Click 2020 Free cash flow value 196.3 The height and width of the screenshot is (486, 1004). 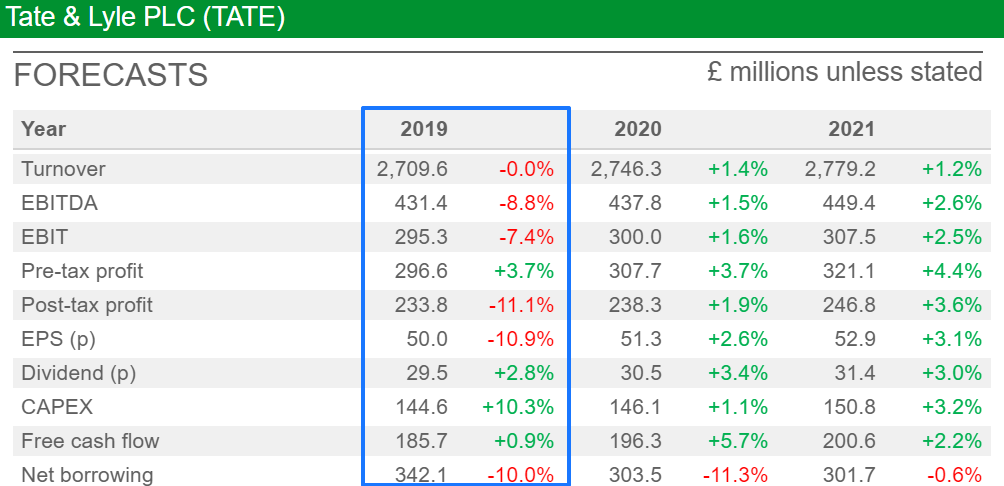[x=635, y=441]
